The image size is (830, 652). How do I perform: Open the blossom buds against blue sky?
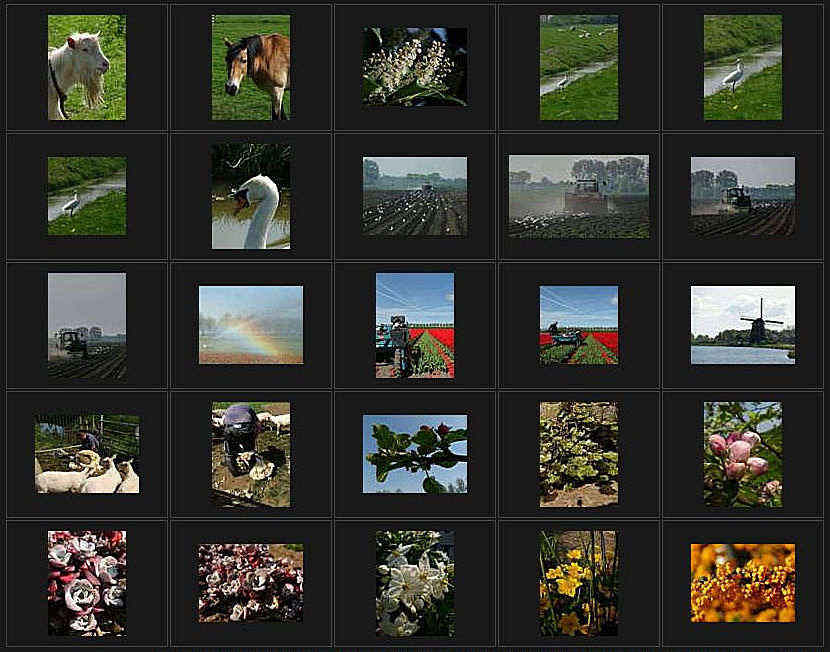415,454
